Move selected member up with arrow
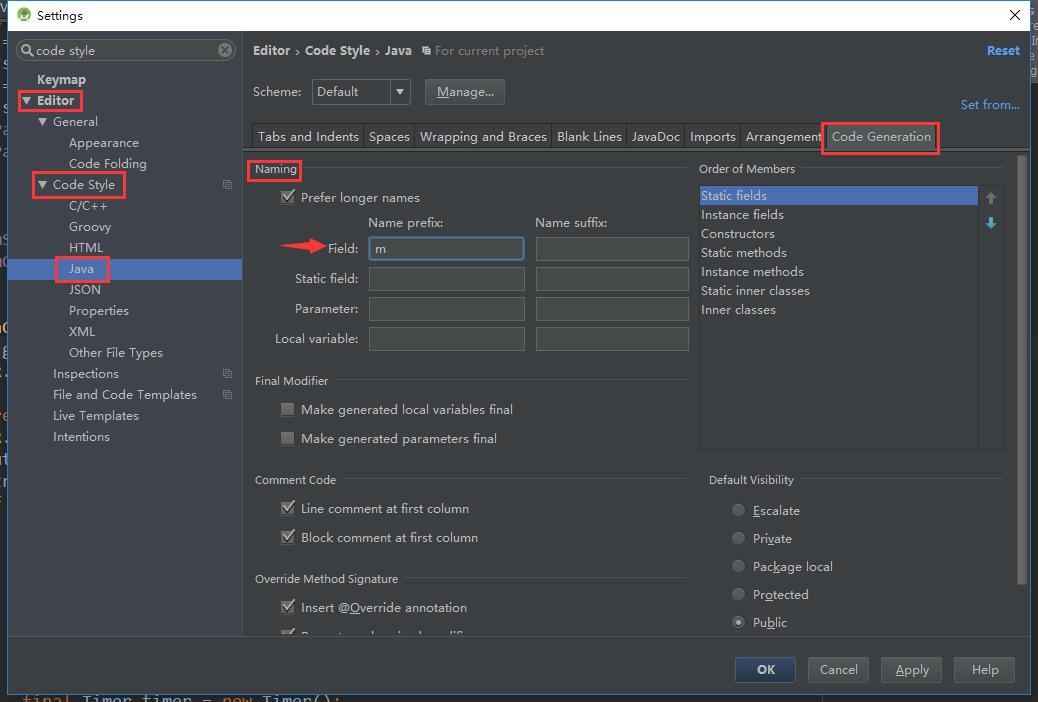Viewport: 1038px width, 702px height. [x=990, y=198]
